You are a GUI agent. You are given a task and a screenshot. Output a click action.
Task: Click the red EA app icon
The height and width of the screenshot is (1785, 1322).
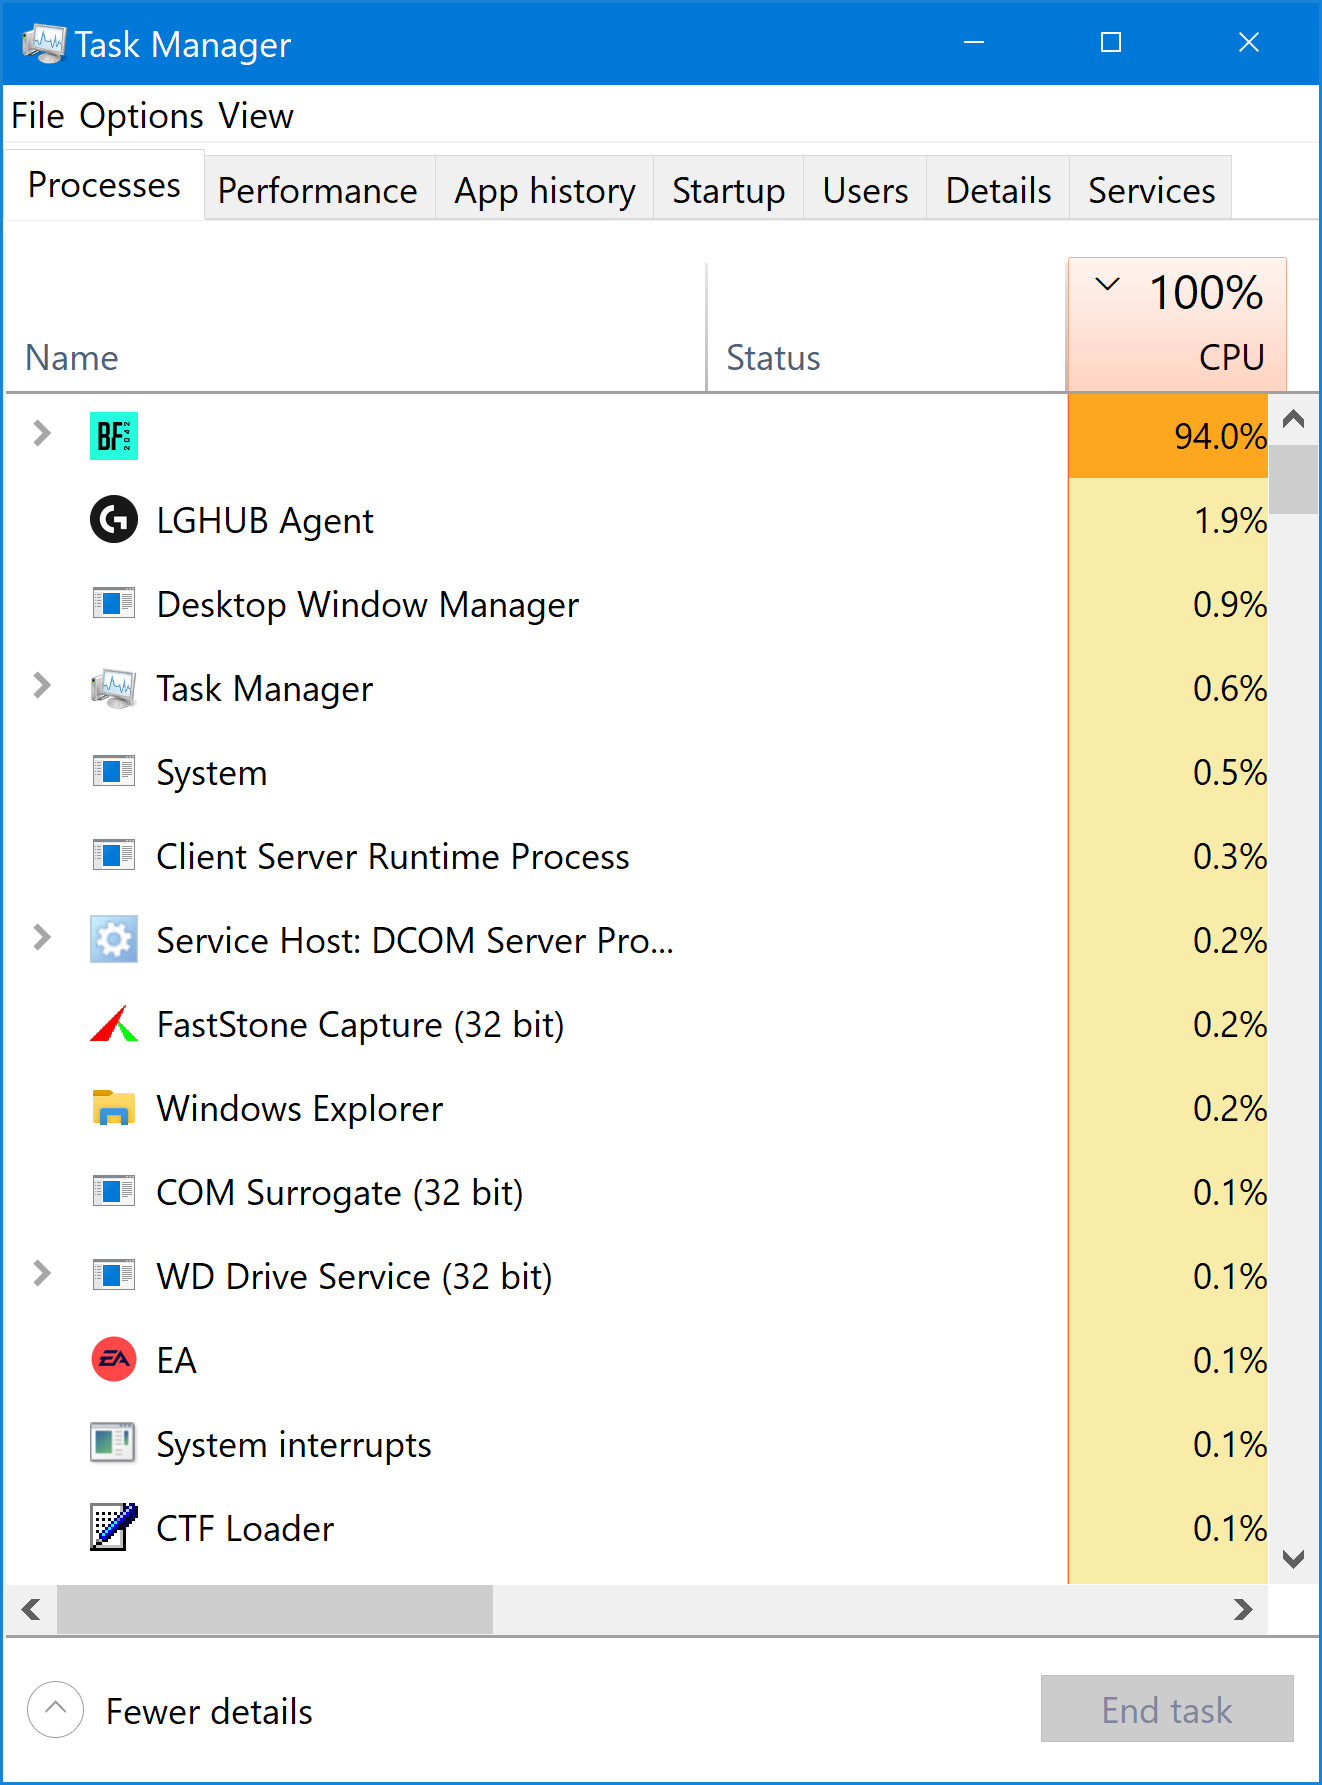pyautogui.click(x=114, y=1360)
